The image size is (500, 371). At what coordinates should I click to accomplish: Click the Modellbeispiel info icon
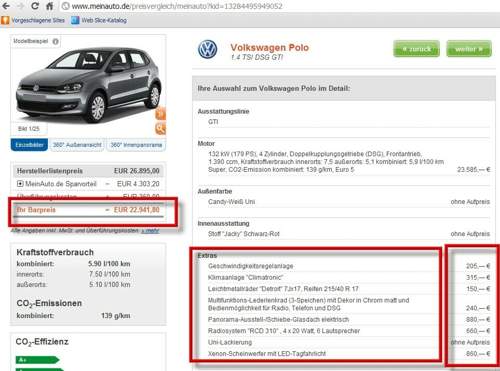(56, 41)
